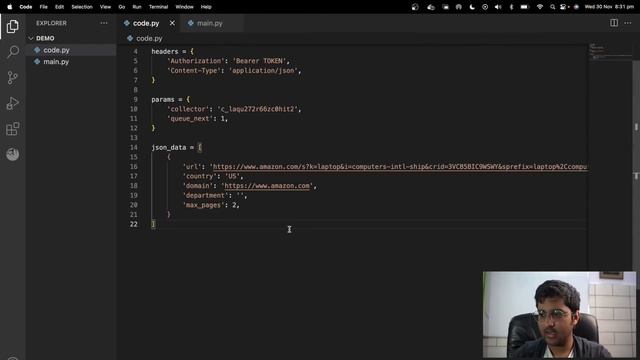The height and width of the screenshot is (360, 640).
Task: Open the Go menu
Action: tap(122, 7)
